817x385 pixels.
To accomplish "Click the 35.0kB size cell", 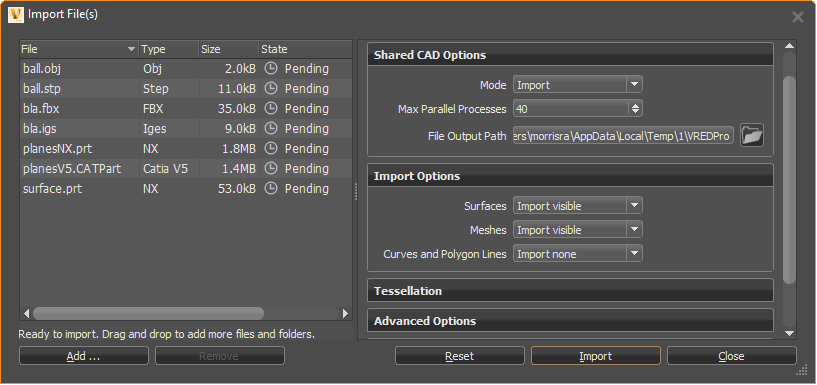I will coord(229,108).
